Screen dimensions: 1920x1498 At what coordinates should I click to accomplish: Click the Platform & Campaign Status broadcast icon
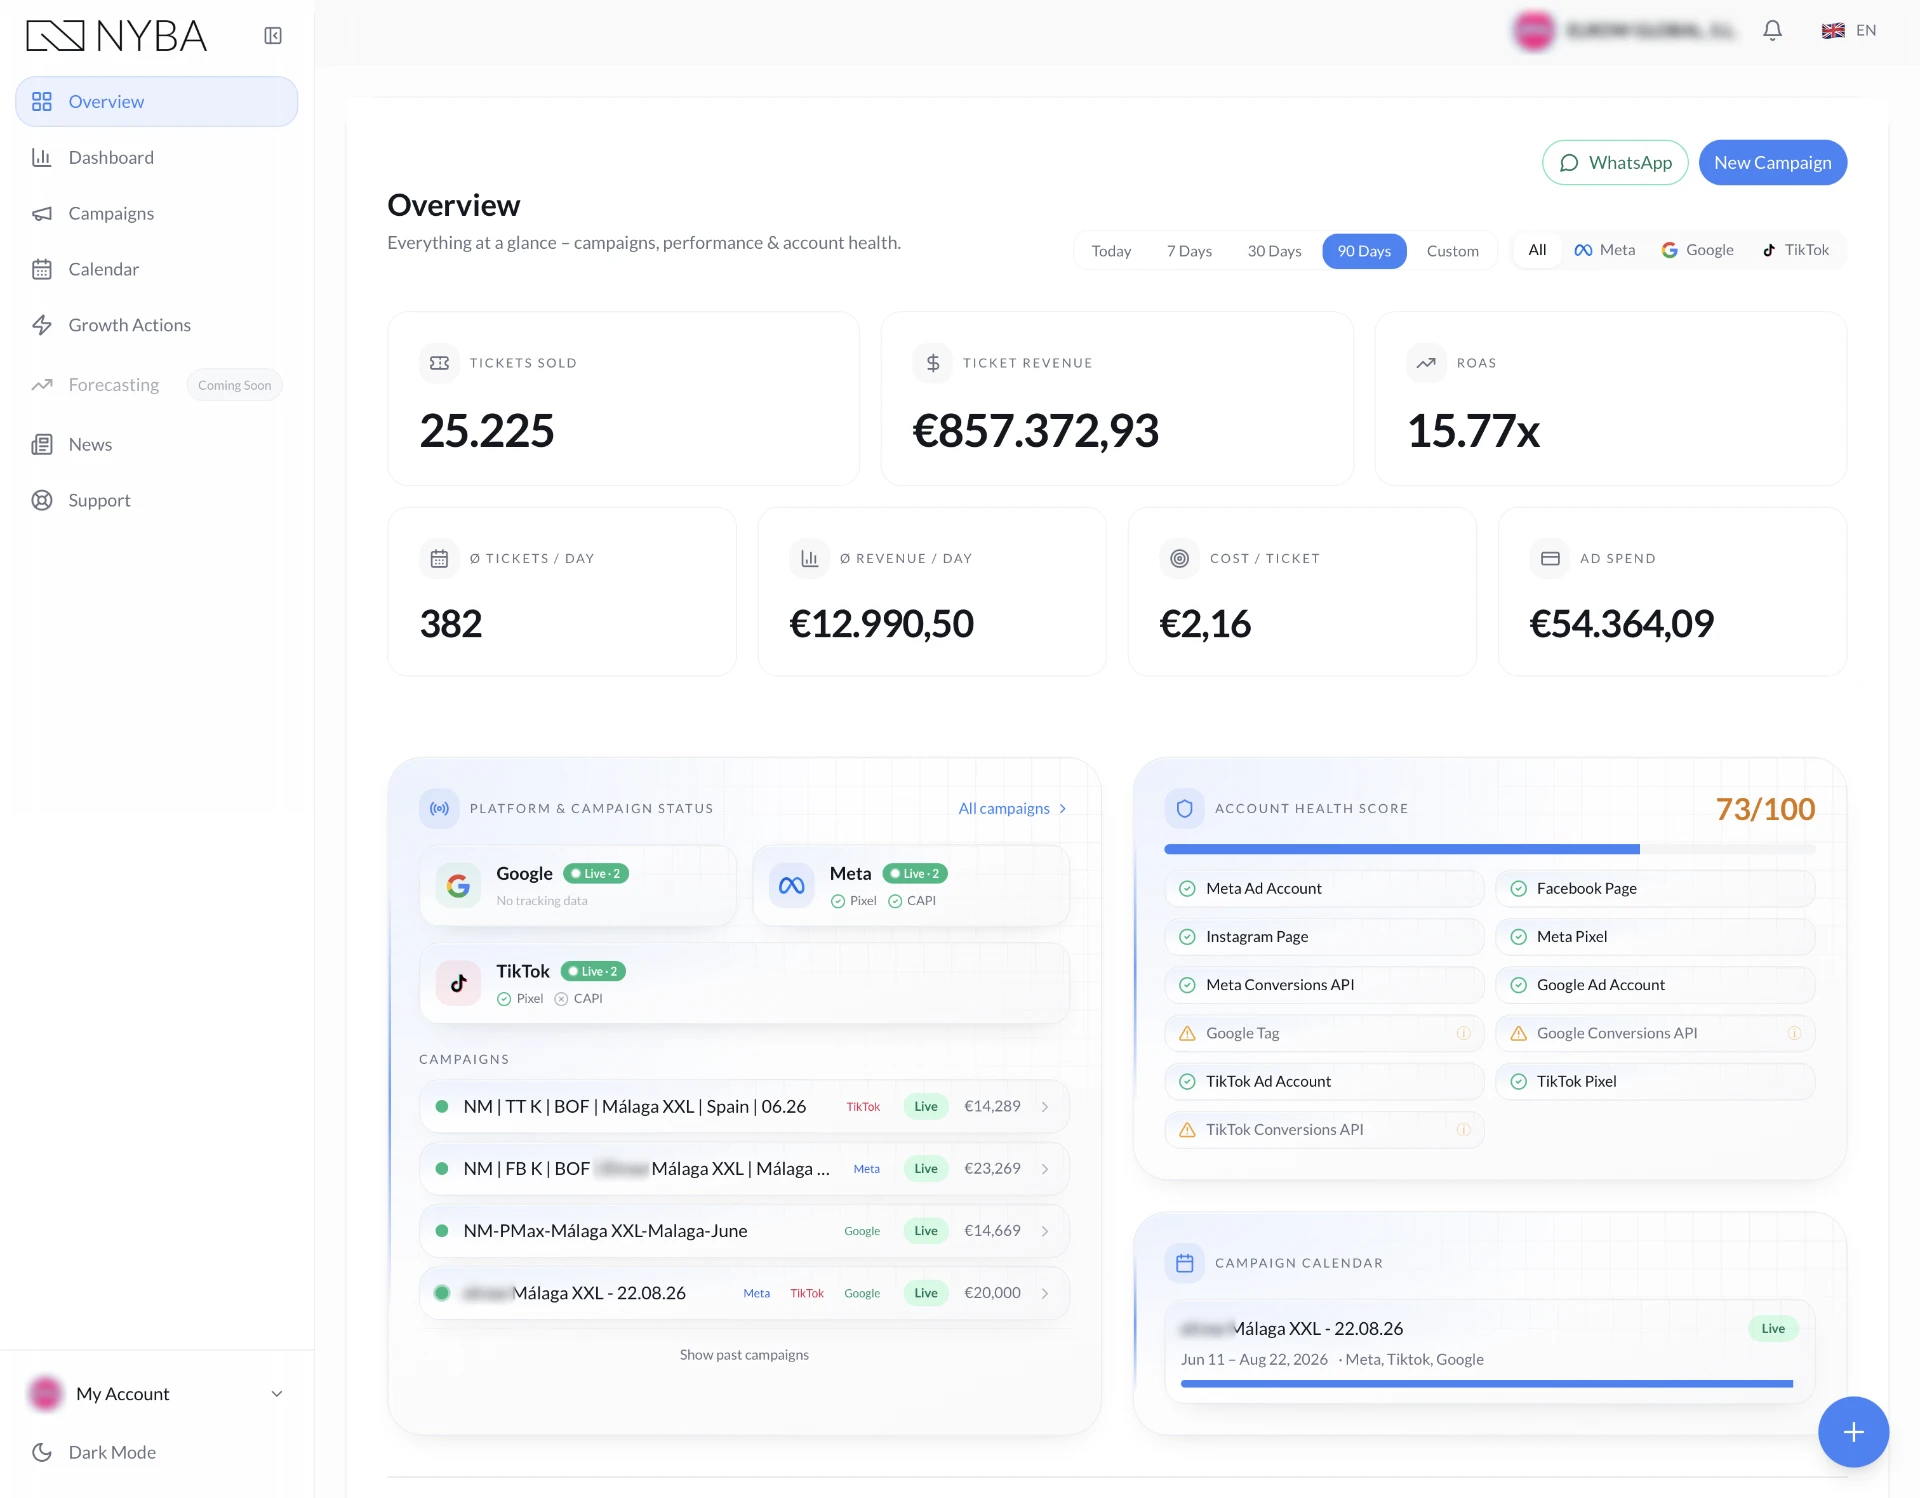pos(439,809)
